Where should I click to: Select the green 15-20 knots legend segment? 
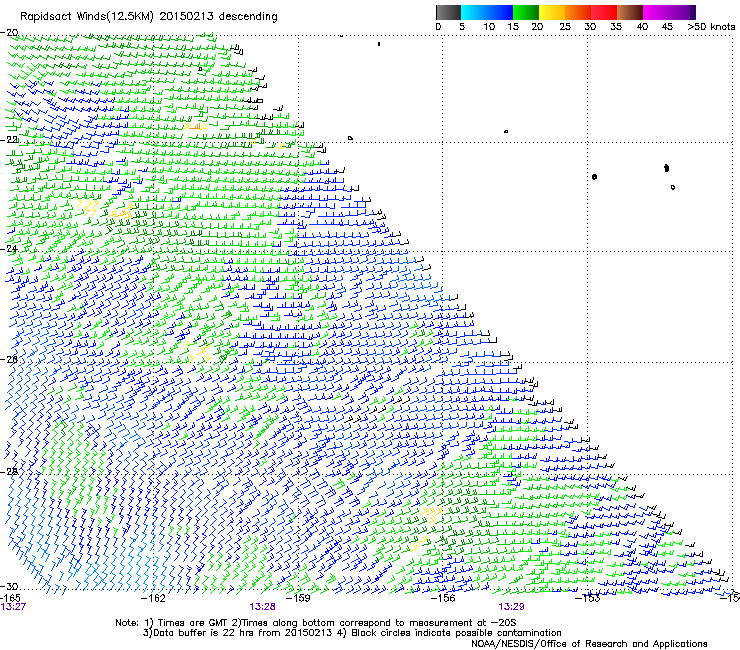tap(526, 13)
